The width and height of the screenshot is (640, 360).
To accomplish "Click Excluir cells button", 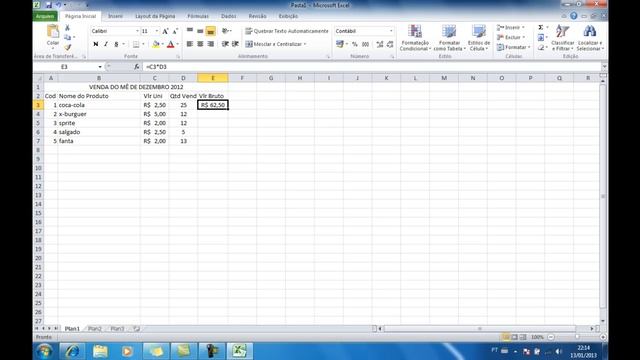I will (x=511, y=37).
